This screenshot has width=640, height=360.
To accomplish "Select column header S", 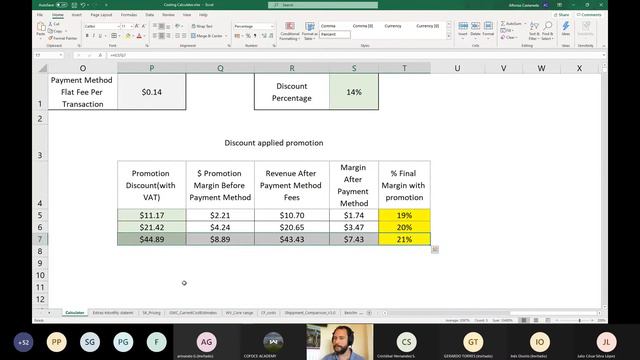I will (x=354, y=68).
